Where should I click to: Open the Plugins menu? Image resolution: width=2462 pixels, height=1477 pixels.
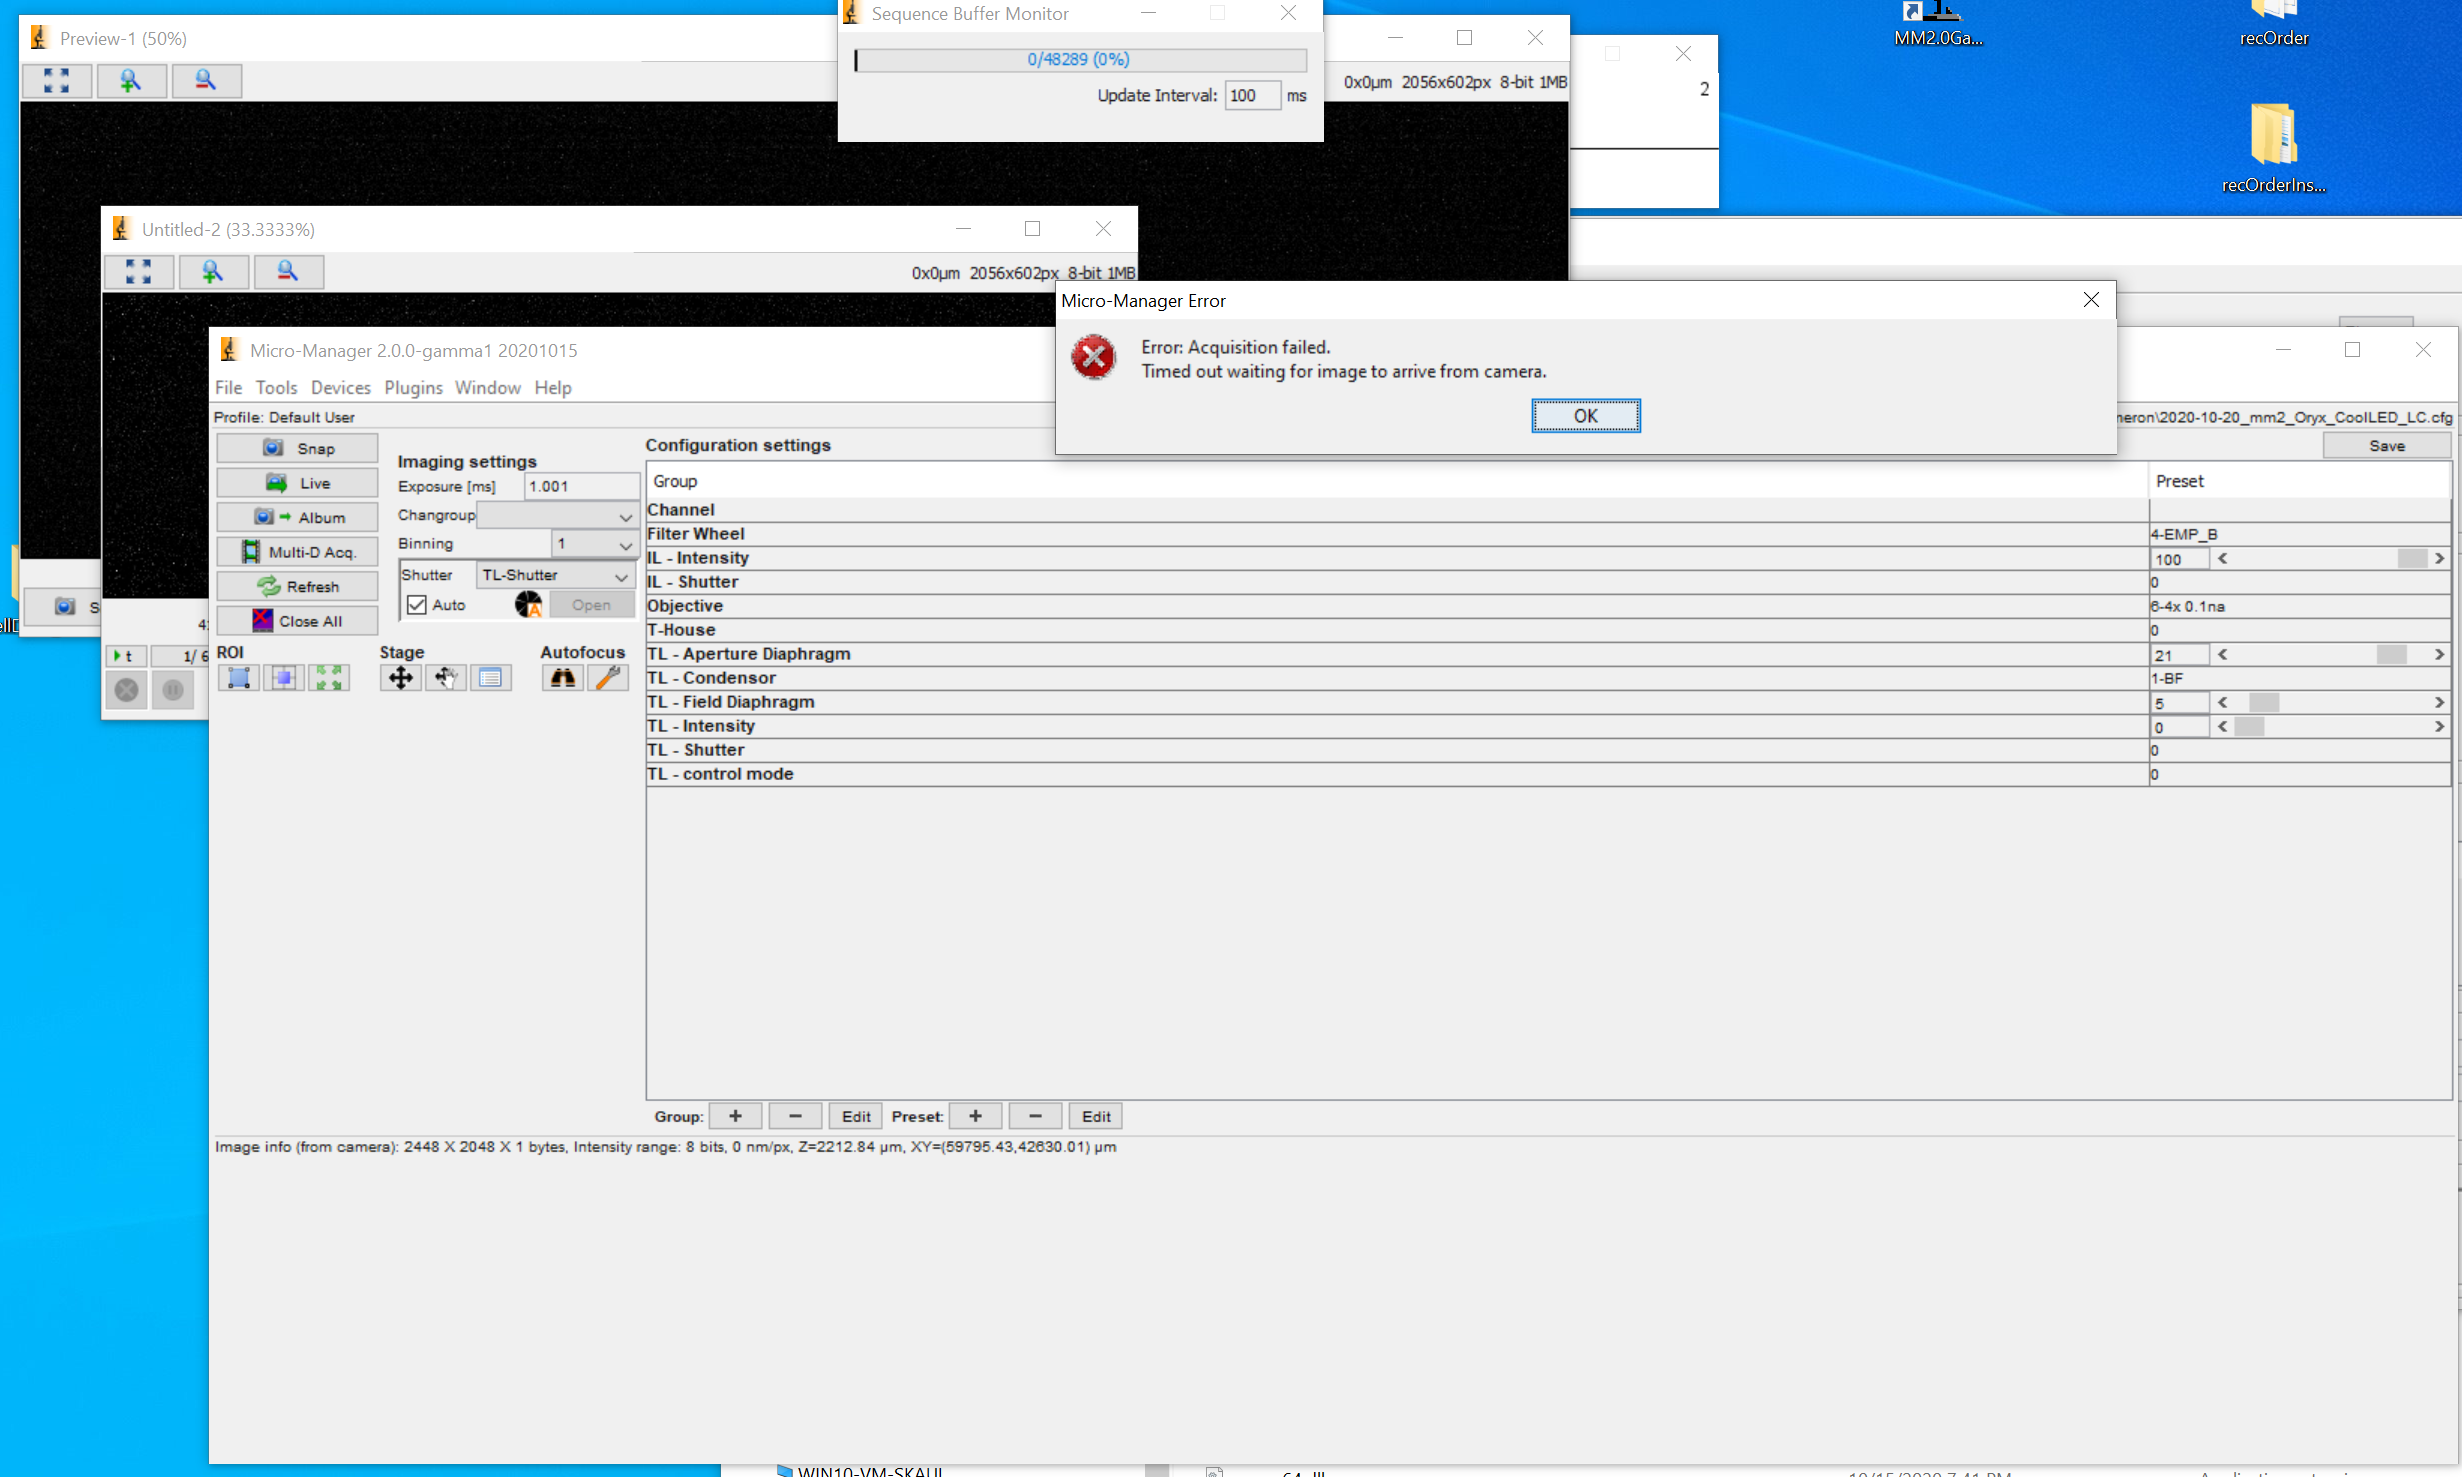[413, 387]
